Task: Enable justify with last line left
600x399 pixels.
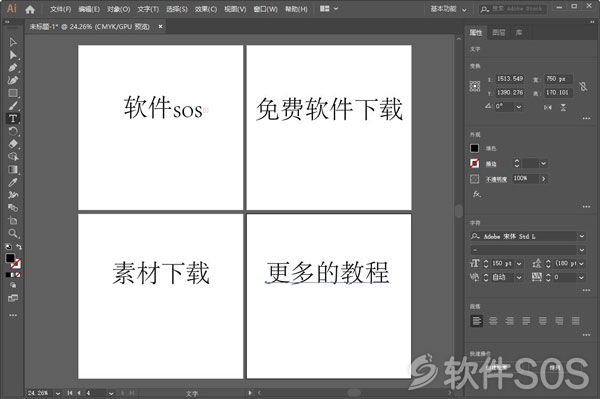Action: tap(526, 321)
